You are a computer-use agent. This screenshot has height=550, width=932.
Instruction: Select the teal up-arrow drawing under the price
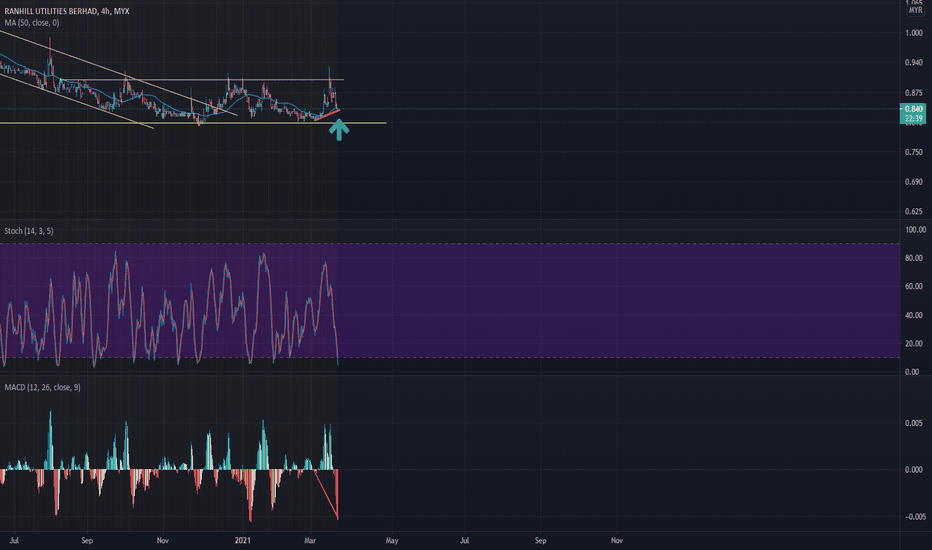click(339, 130)
